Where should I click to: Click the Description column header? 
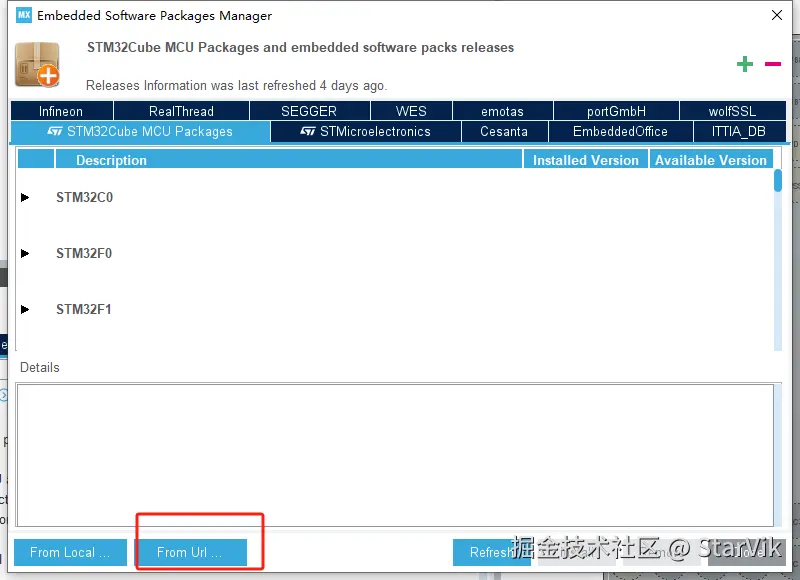(x=289, y=160)
